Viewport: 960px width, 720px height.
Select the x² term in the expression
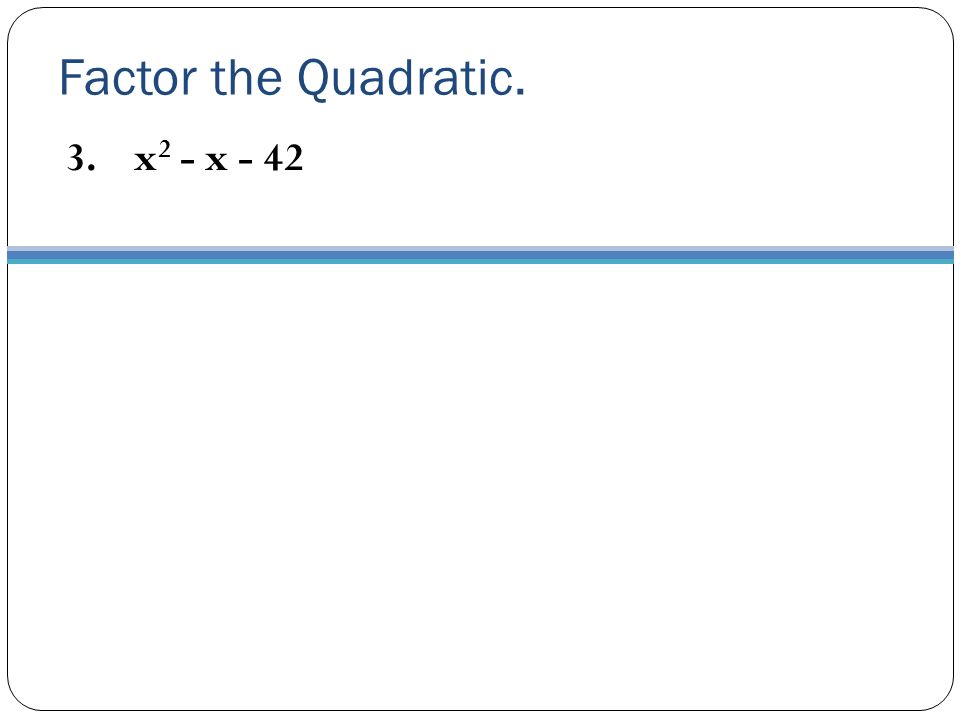[x=152, y=156]
